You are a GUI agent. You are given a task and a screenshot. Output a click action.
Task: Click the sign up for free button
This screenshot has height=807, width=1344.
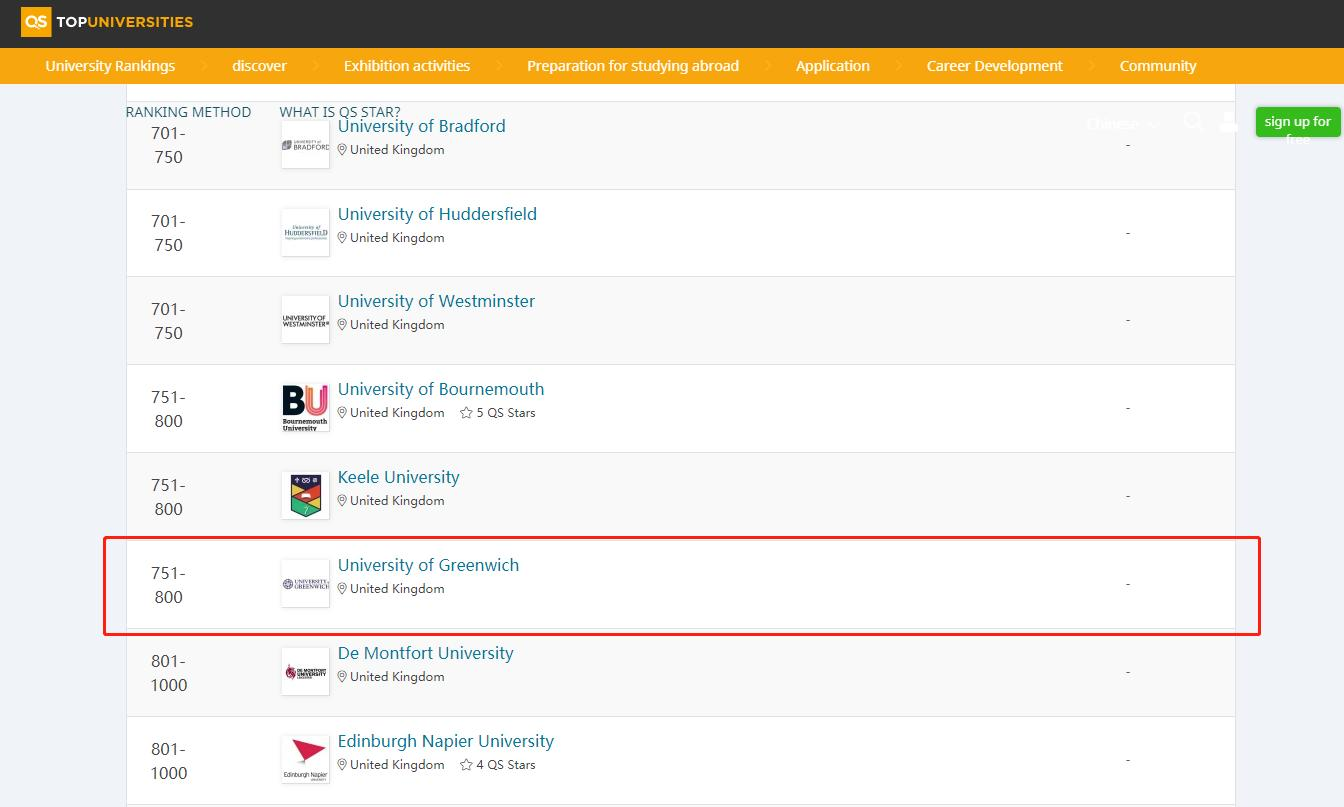click(x=1298, y=122)
